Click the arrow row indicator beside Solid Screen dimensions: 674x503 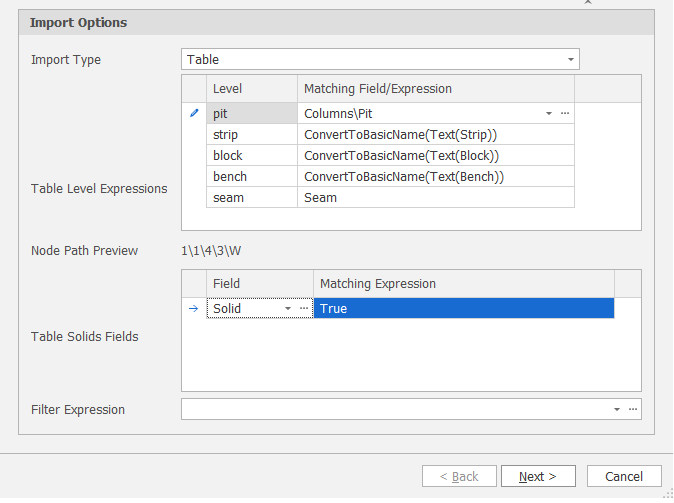click(x=194, y=309)
